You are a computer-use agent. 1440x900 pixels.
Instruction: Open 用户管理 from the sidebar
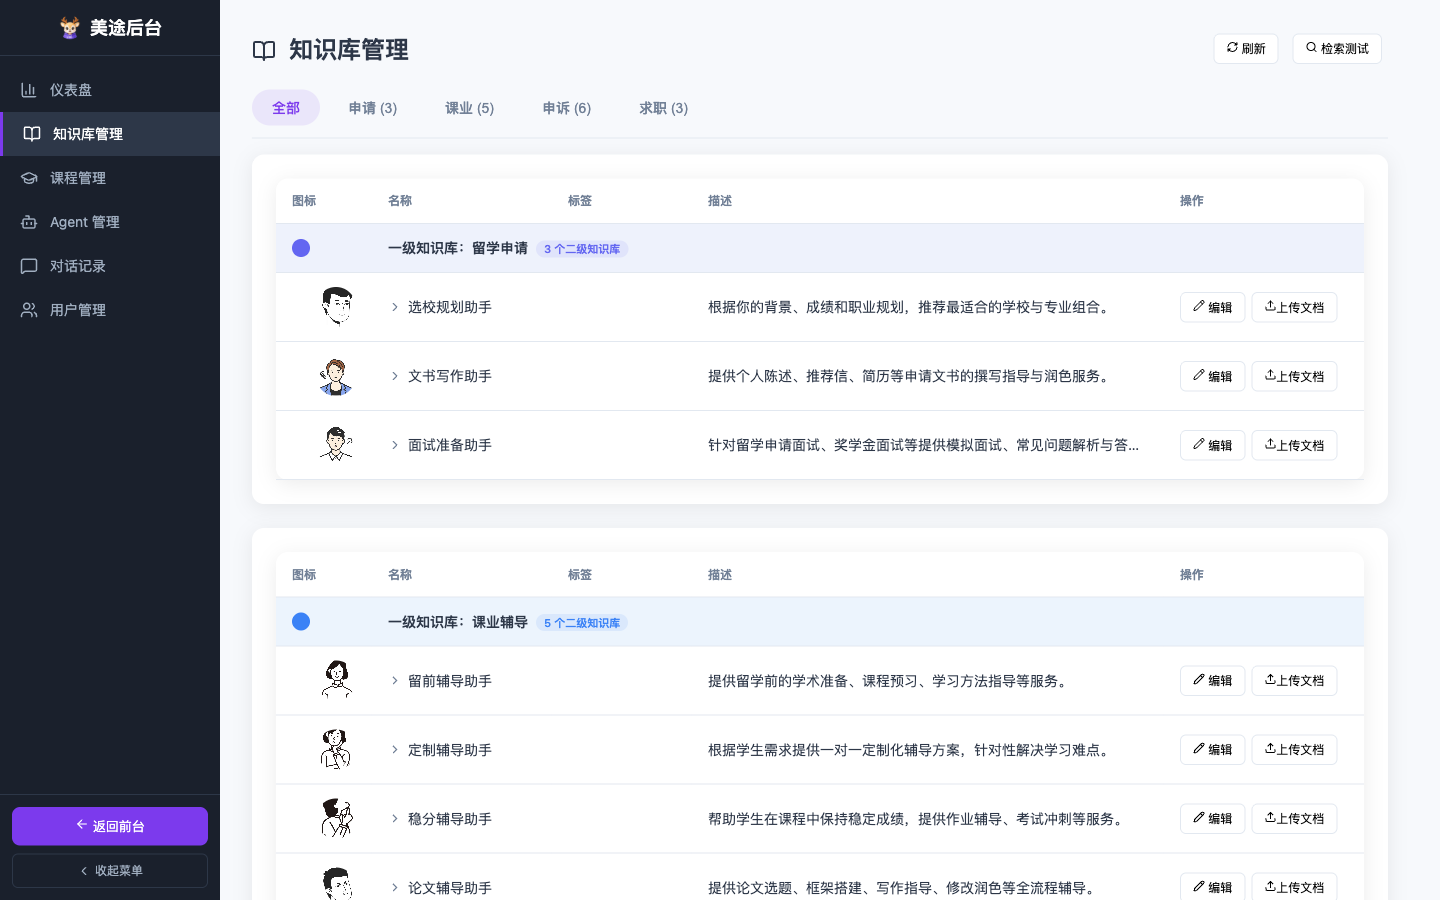pyautogui.click(x=110, y=310)
